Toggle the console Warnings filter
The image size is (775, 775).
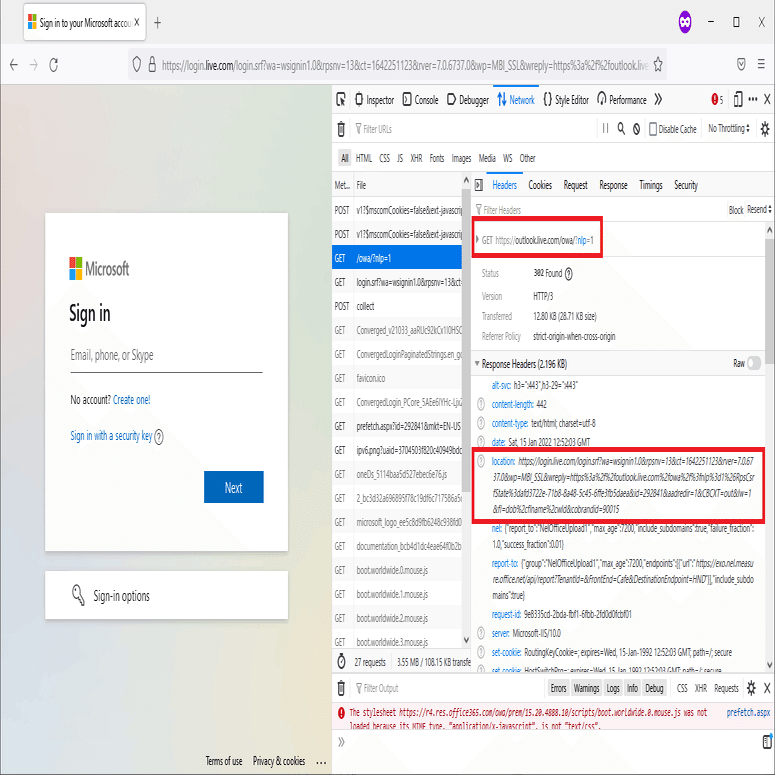click(x=586, y=688)
